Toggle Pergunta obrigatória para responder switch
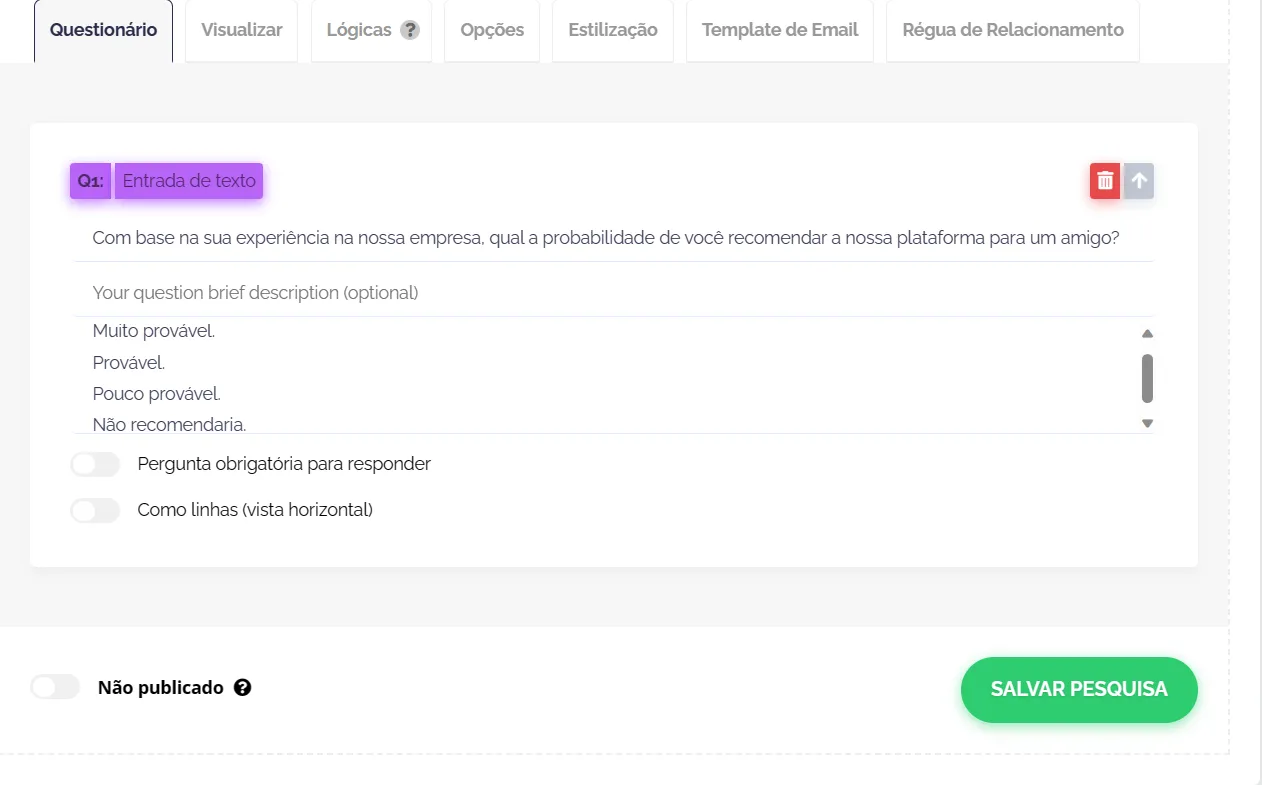Image resolution: width=1262 pixels, height=785 pixels. tap(95, 464)
